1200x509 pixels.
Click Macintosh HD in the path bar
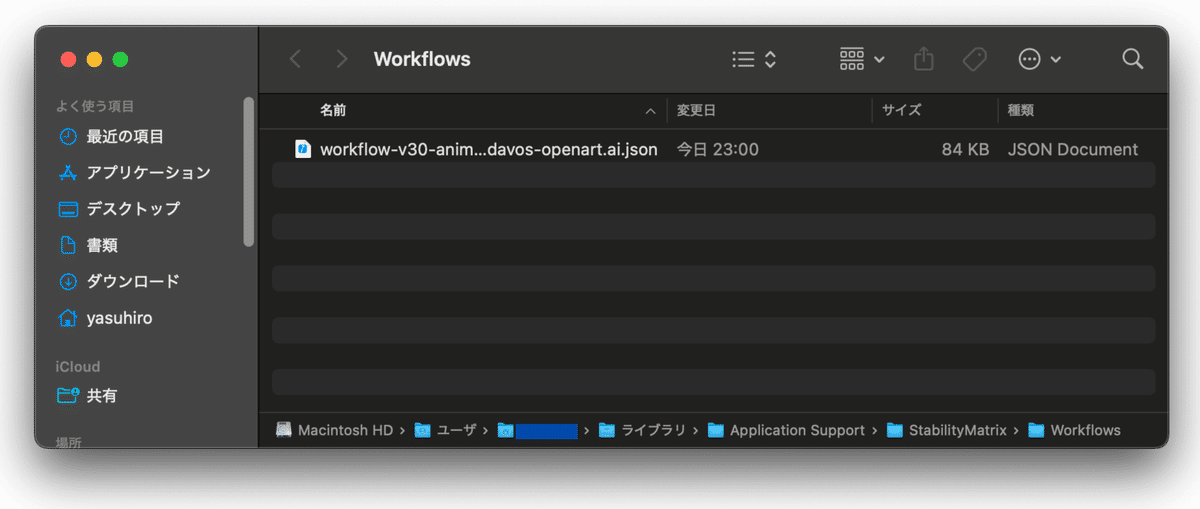(334, 430)
